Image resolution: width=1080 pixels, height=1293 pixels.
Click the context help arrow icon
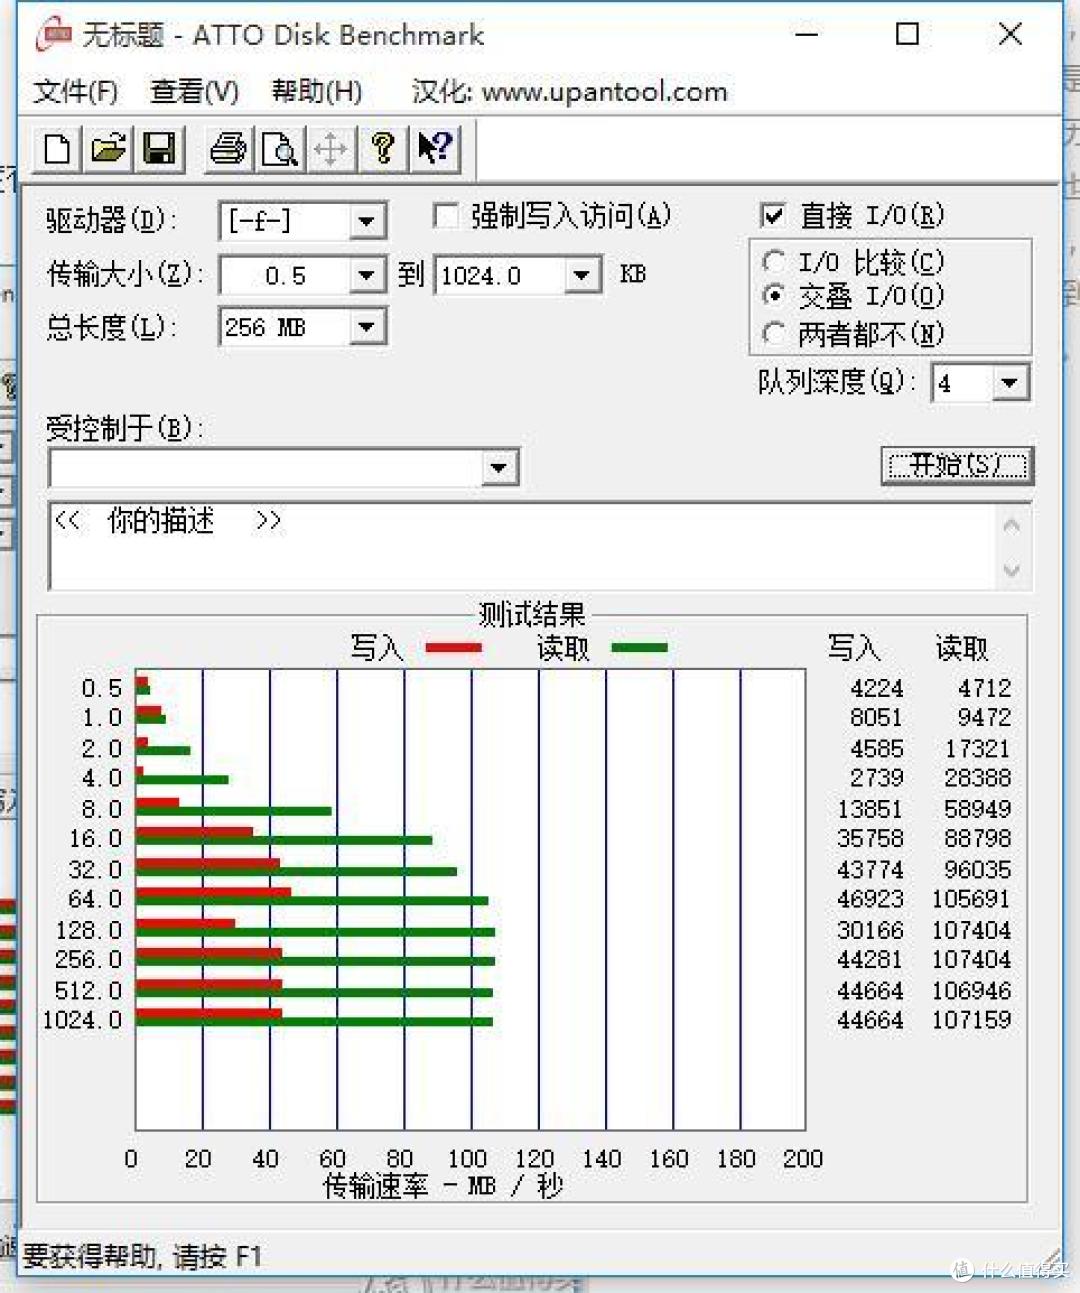(x=434, y=149)
